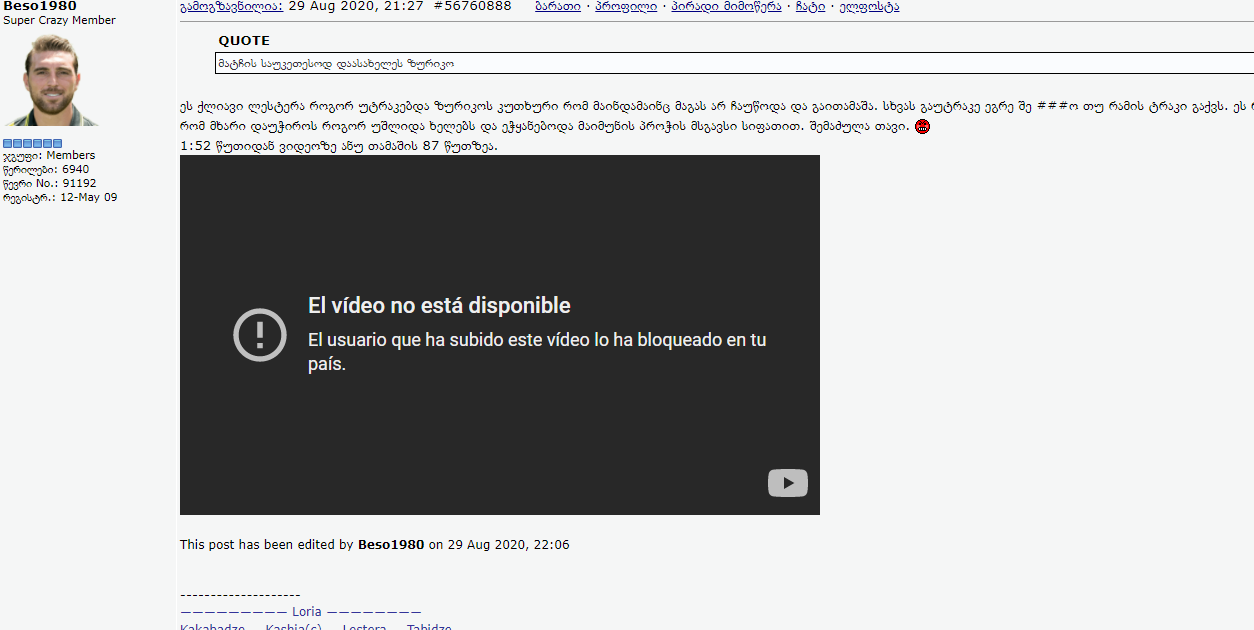Click the Beso1980 username heading
Viewport: 1254px width, 630px height.
tap(40, 6)
